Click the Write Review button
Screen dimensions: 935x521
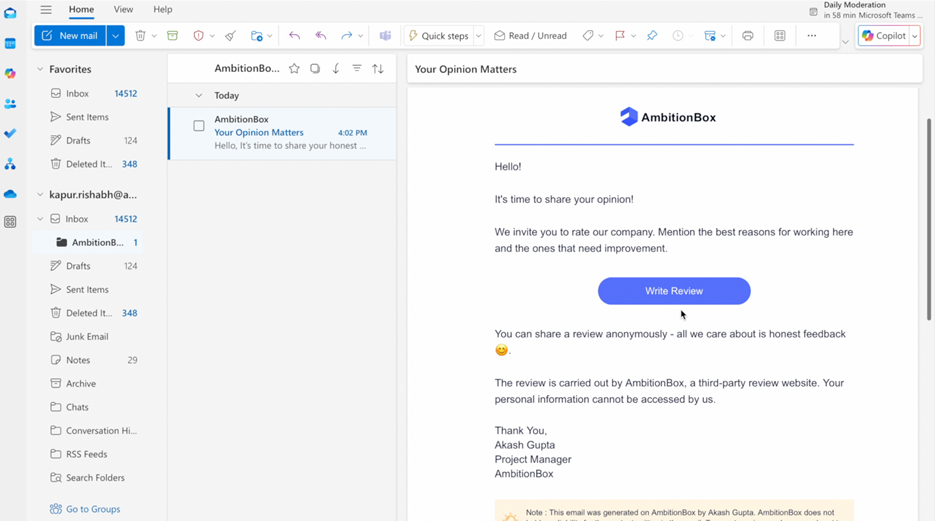click(674, 291)
